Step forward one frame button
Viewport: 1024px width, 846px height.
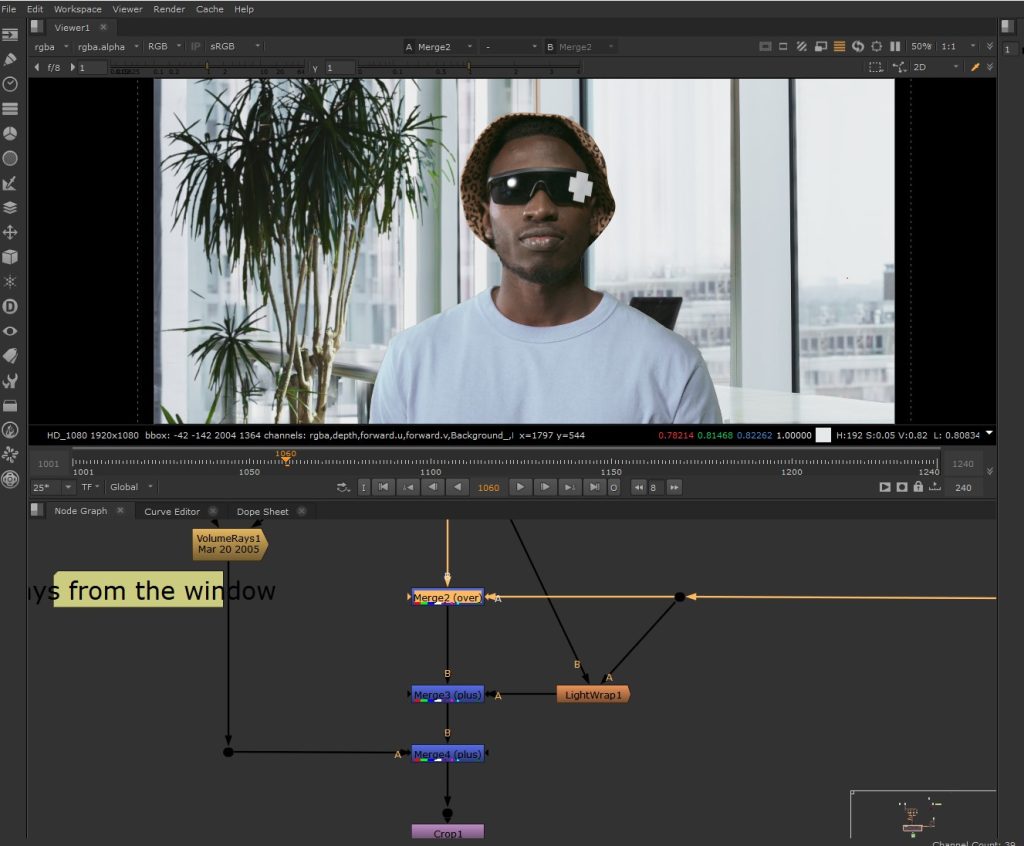coord(545,487)
